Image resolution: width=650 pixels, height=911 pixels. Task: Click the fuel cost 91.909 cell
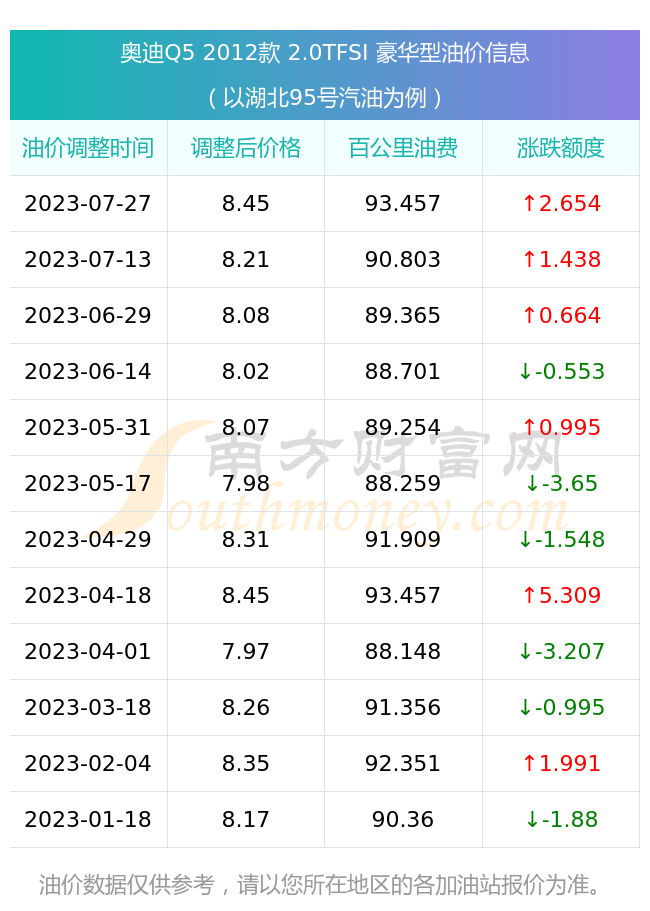pos(403,540)
